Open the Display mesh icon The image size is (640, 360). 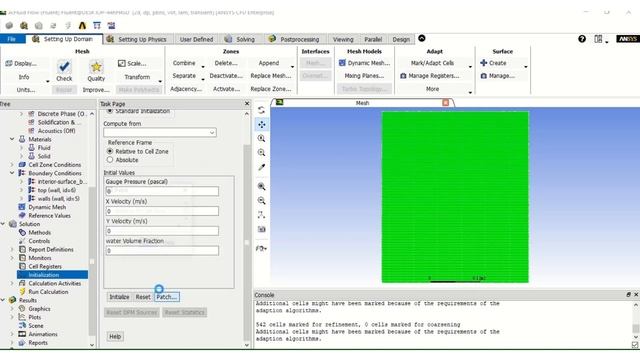tap(9, 63)
